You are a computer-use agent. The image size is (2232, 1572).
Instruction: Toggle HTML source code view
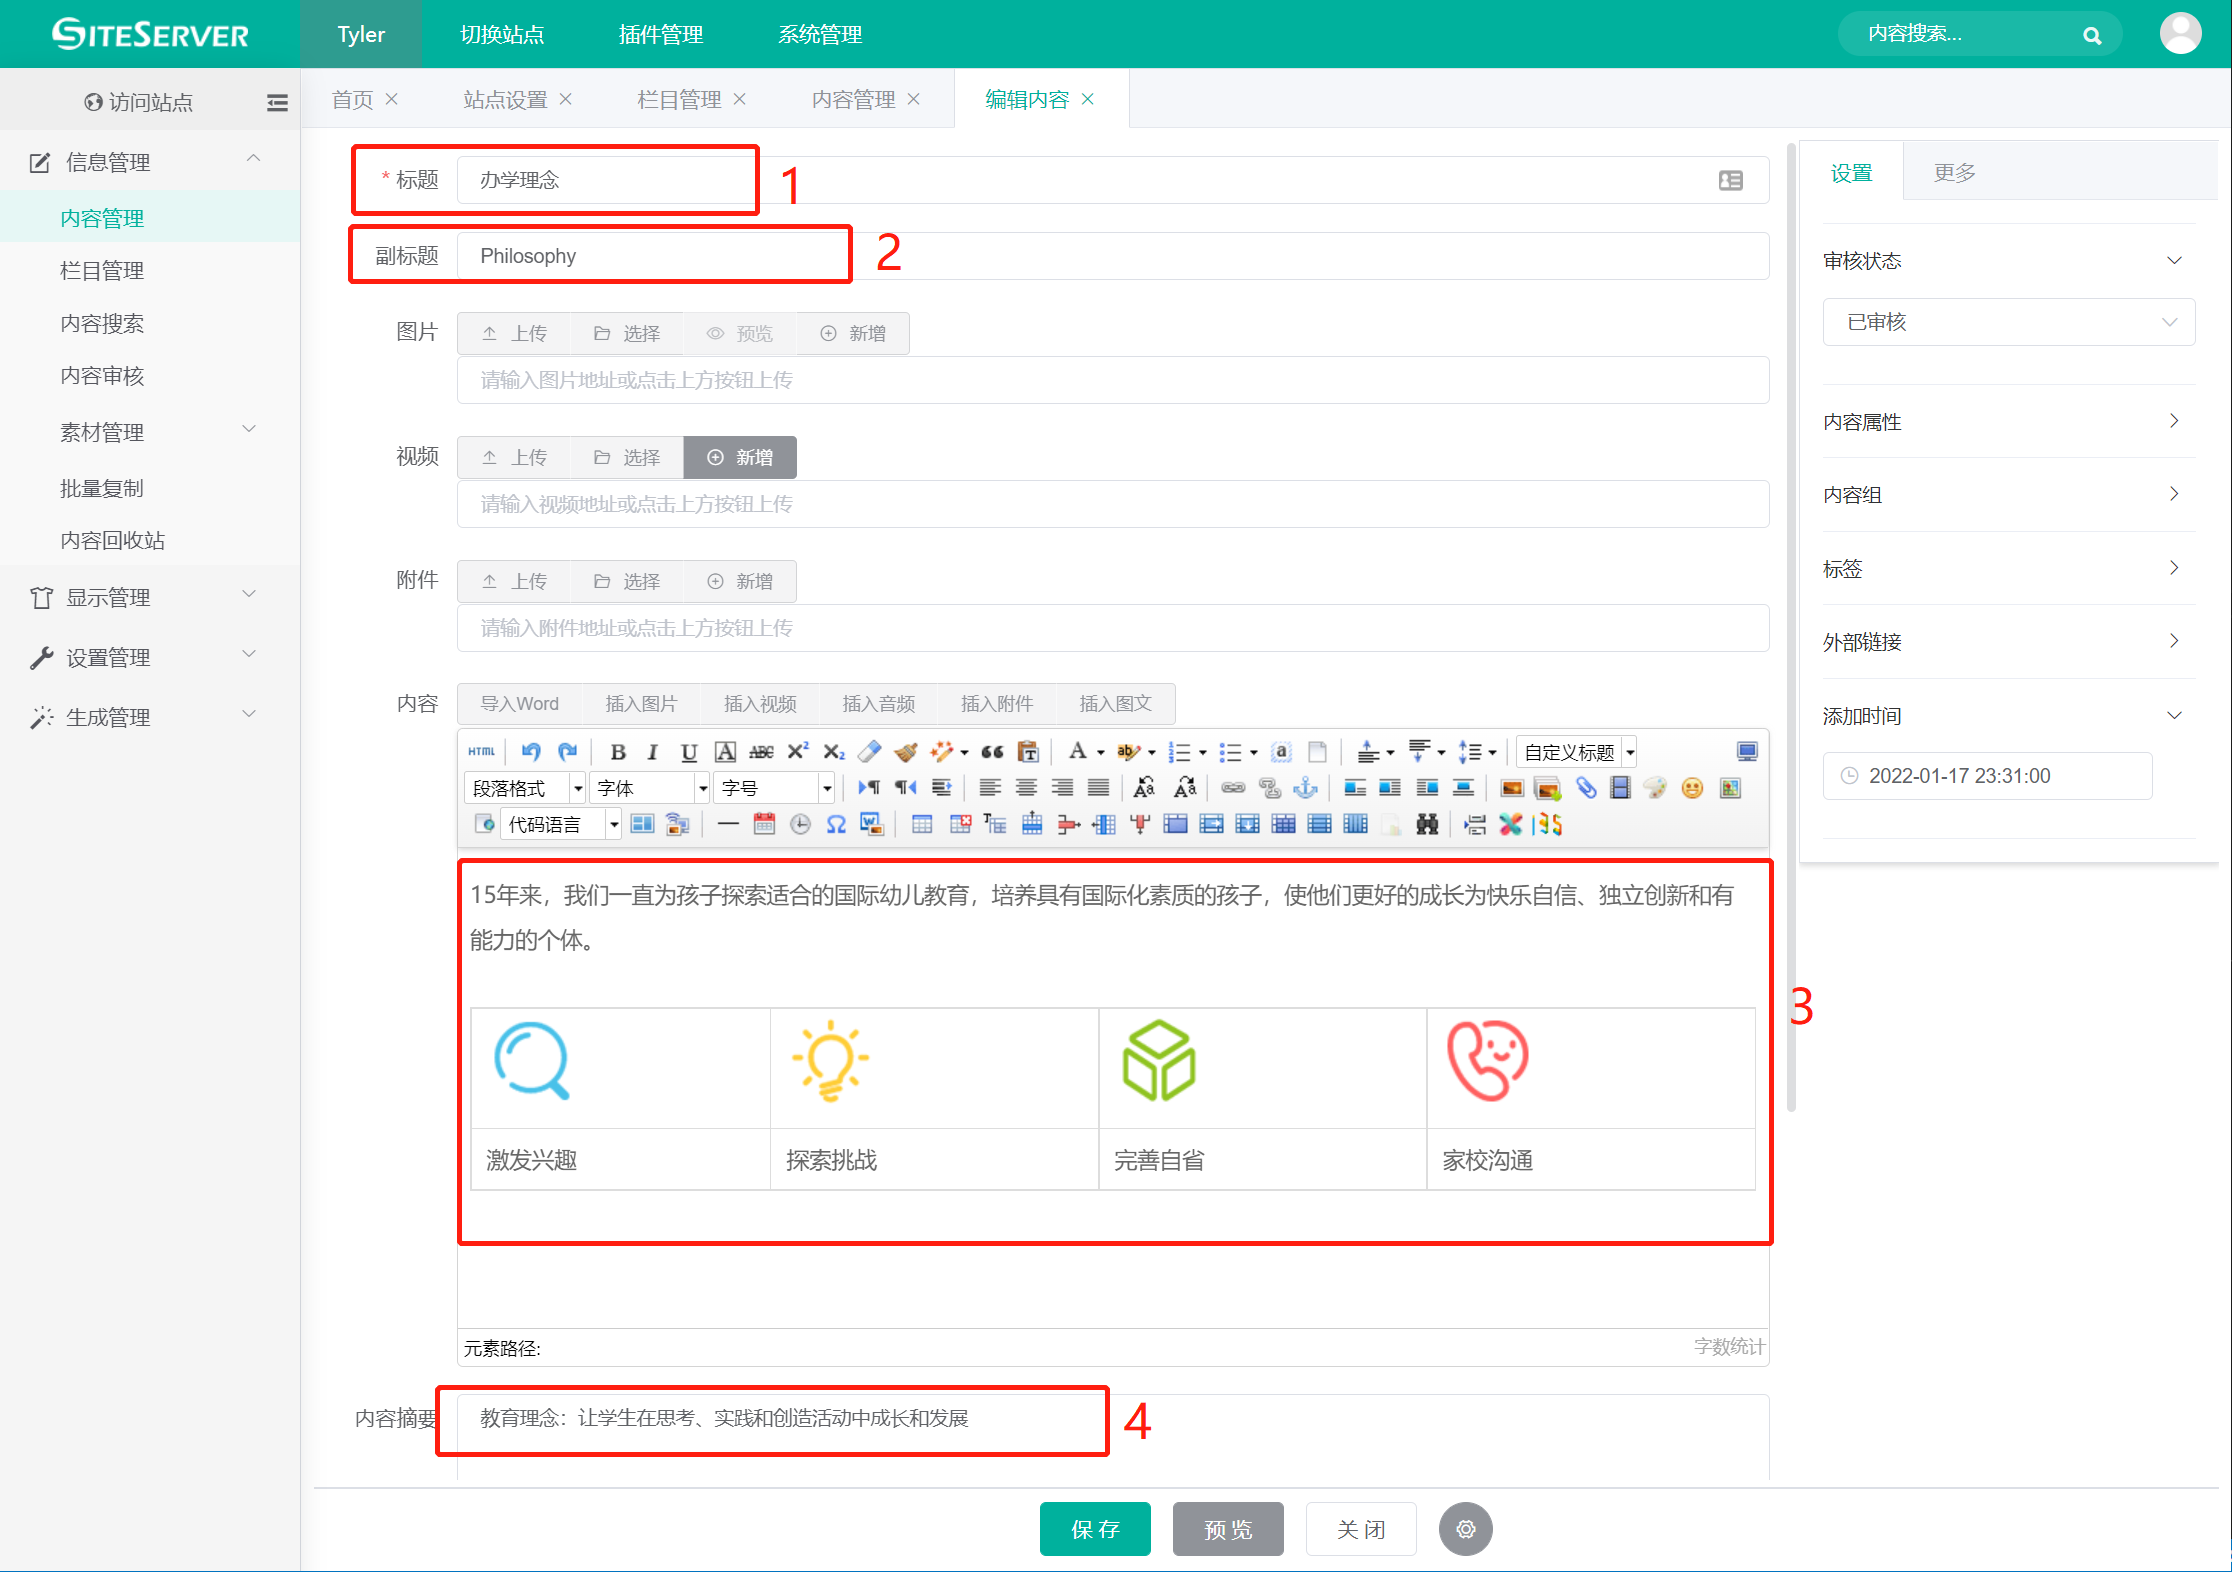(x=482, y=752)
